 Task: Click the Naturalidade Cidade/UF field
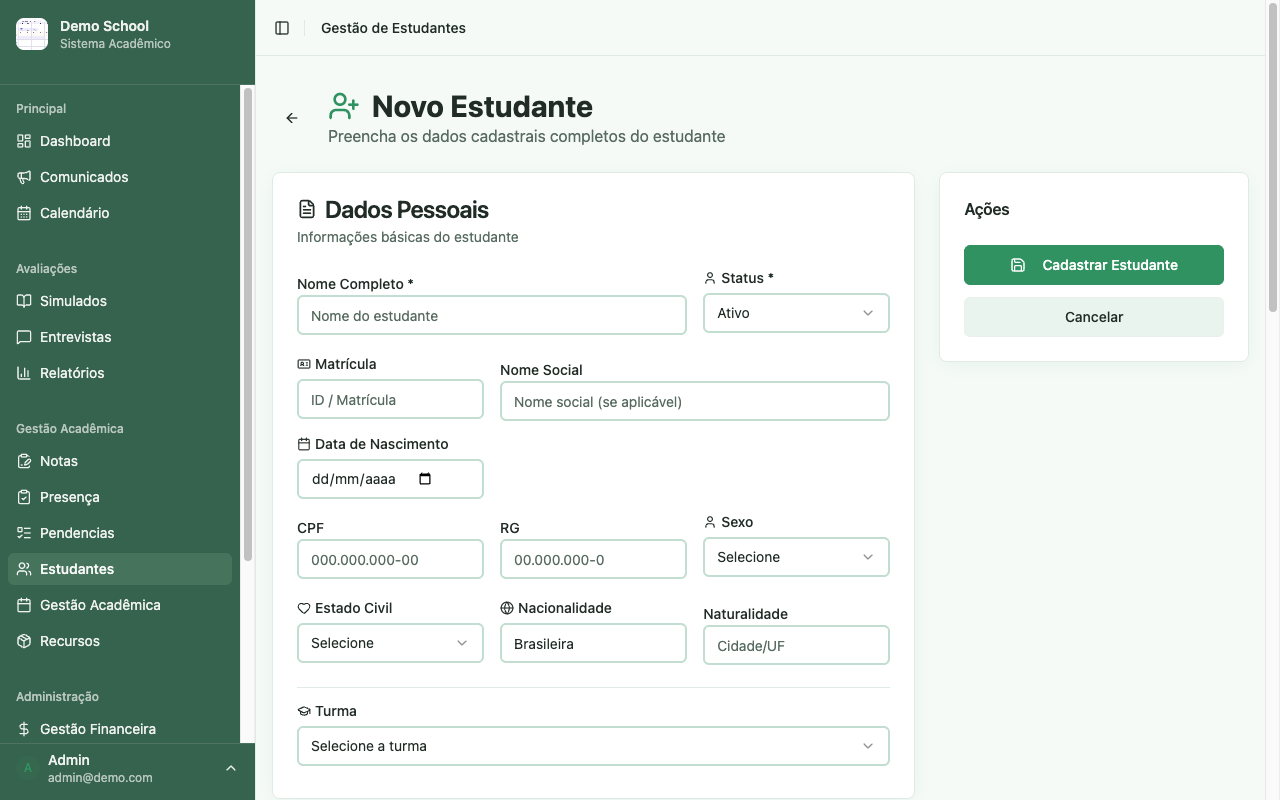(x=796, y=645)
